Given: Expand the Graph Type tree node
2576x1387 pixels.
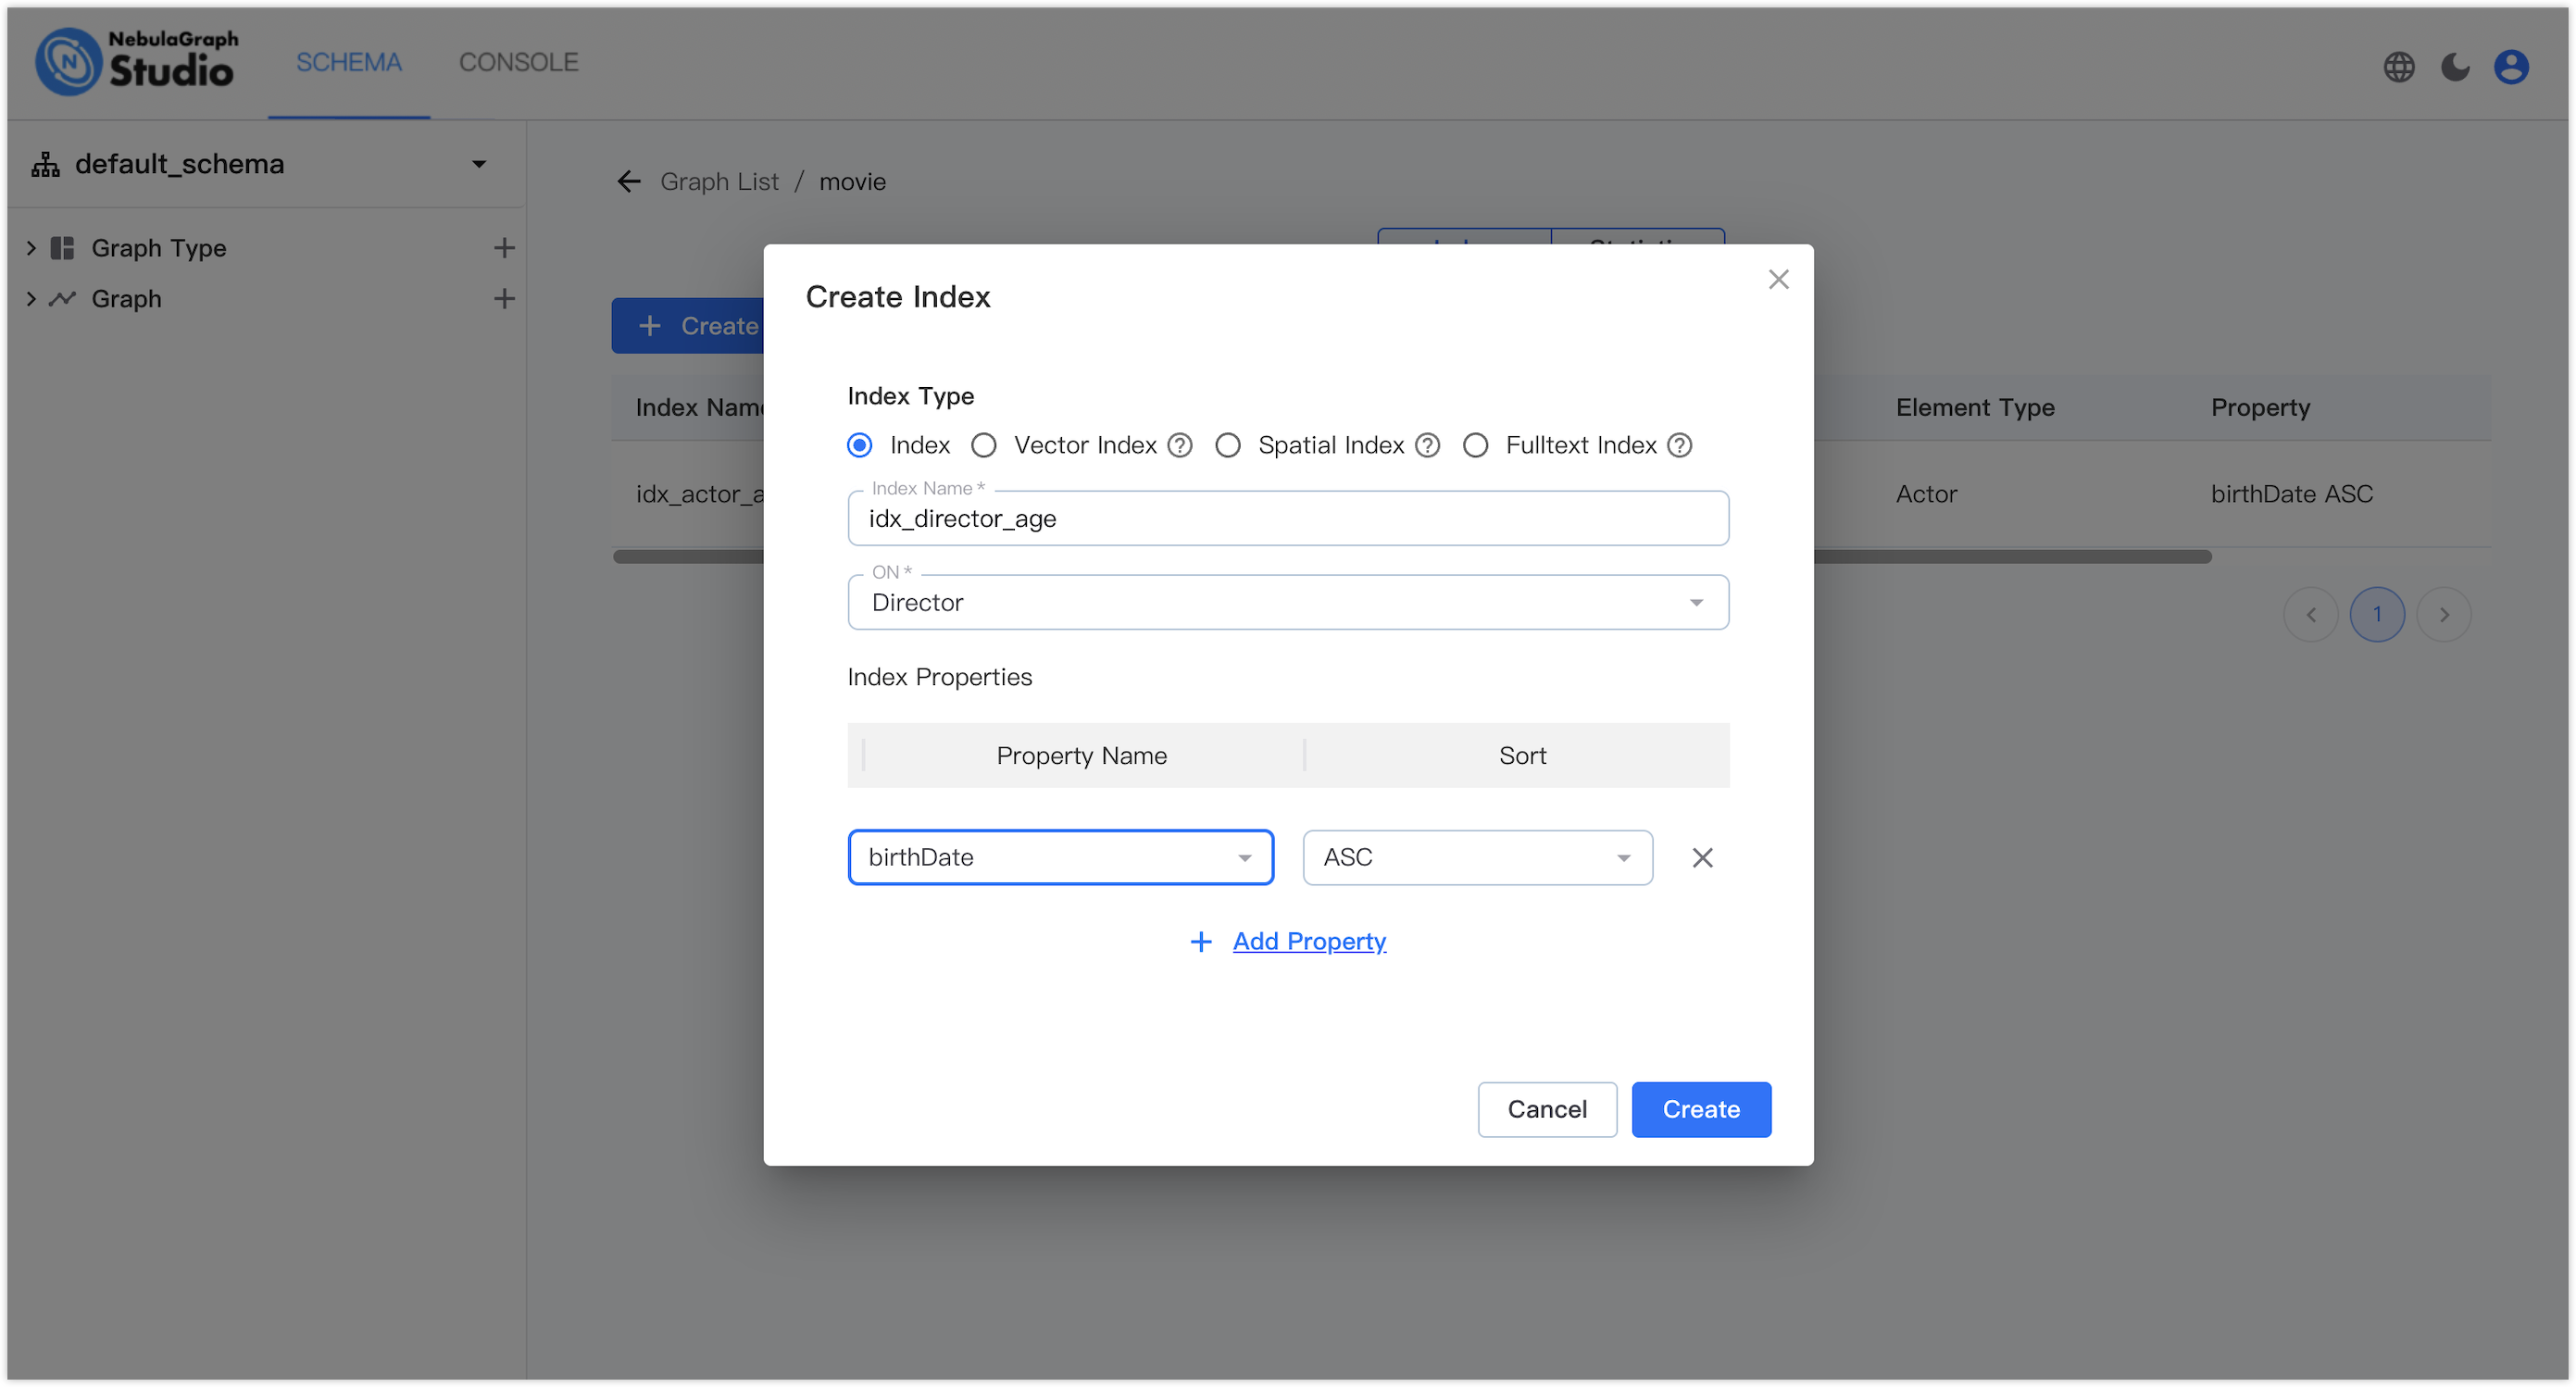Looking at the screenshot, I should (31, 247).
